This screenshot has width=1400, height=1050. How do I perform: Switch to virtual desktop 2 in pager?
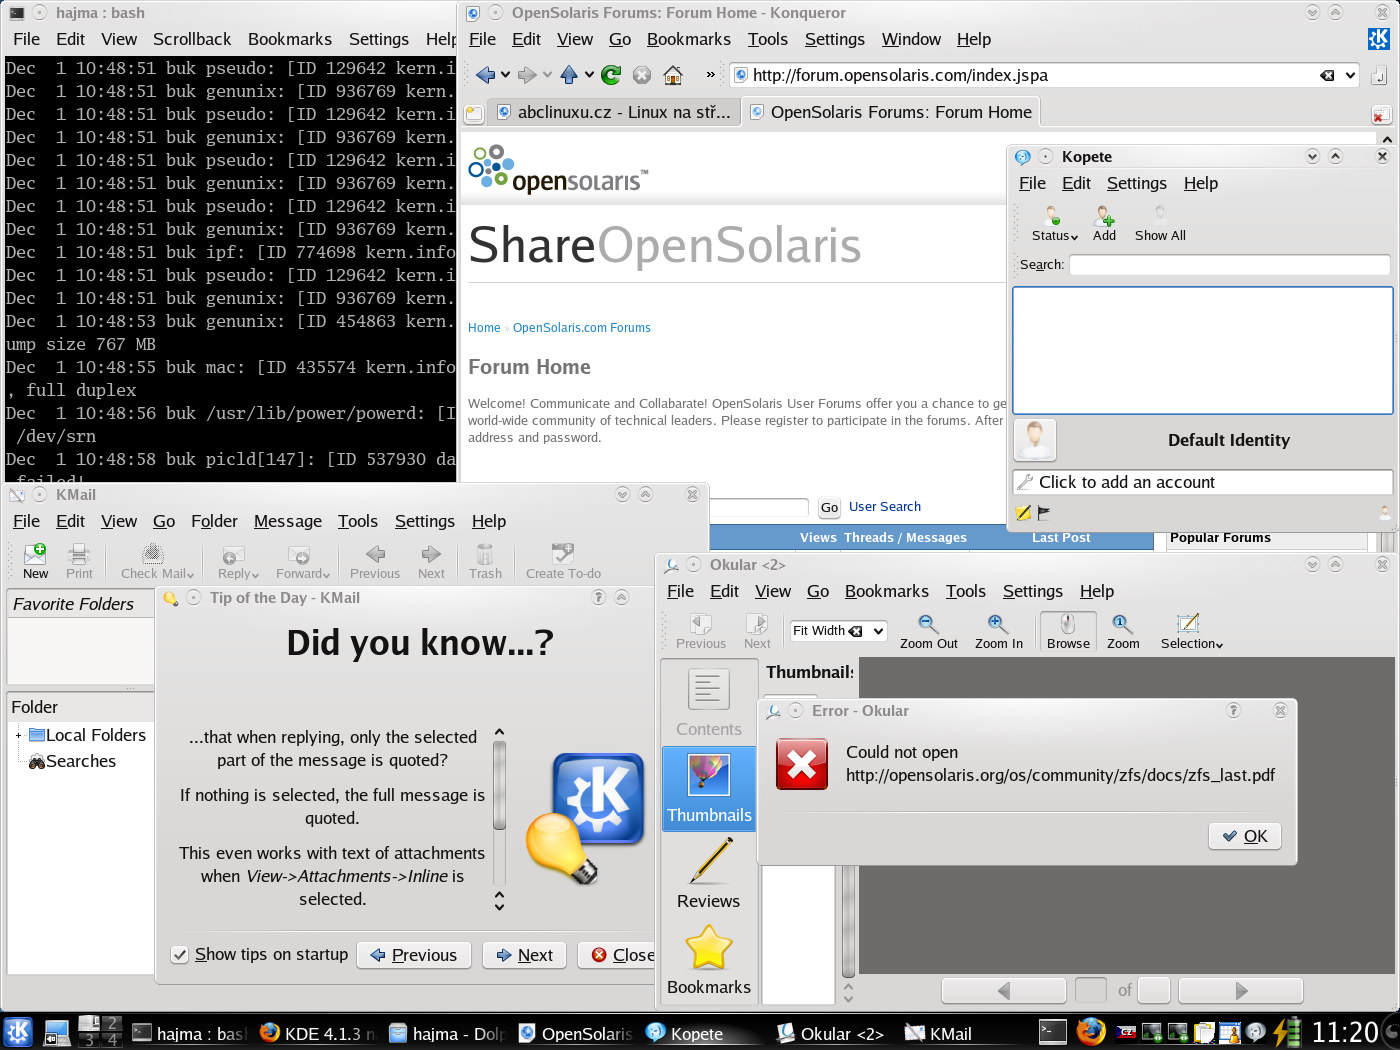(112, 1023)
